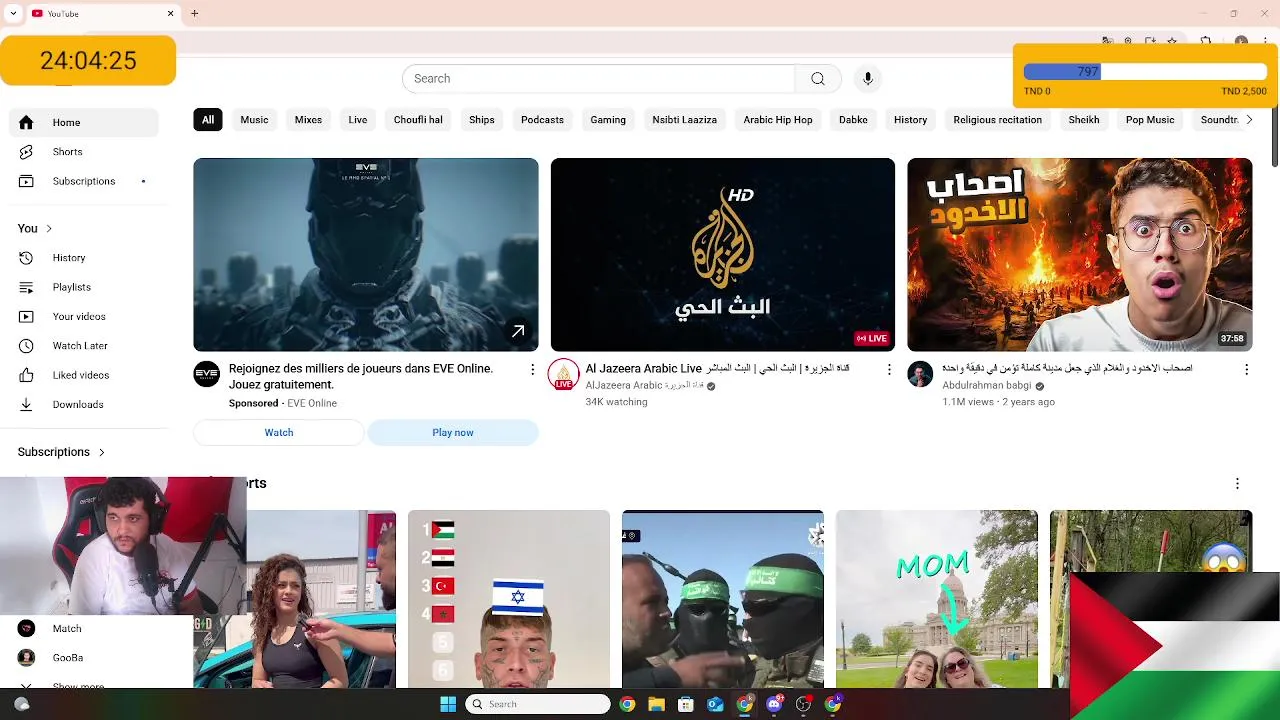This screenshot has width=1280, height=720.
Task: Open Discord from taskbar
Action: click(x=774, y=704)
